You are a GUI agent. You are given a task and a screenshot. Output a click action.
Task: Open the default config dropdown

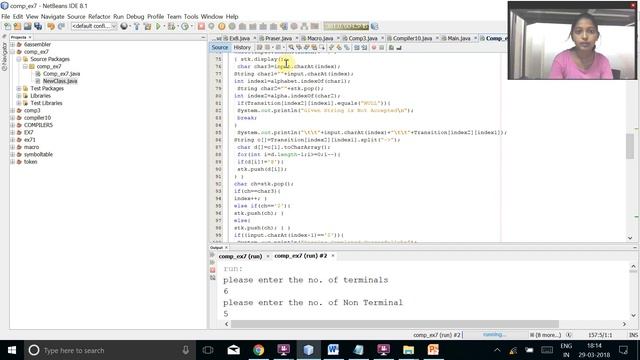94,26
